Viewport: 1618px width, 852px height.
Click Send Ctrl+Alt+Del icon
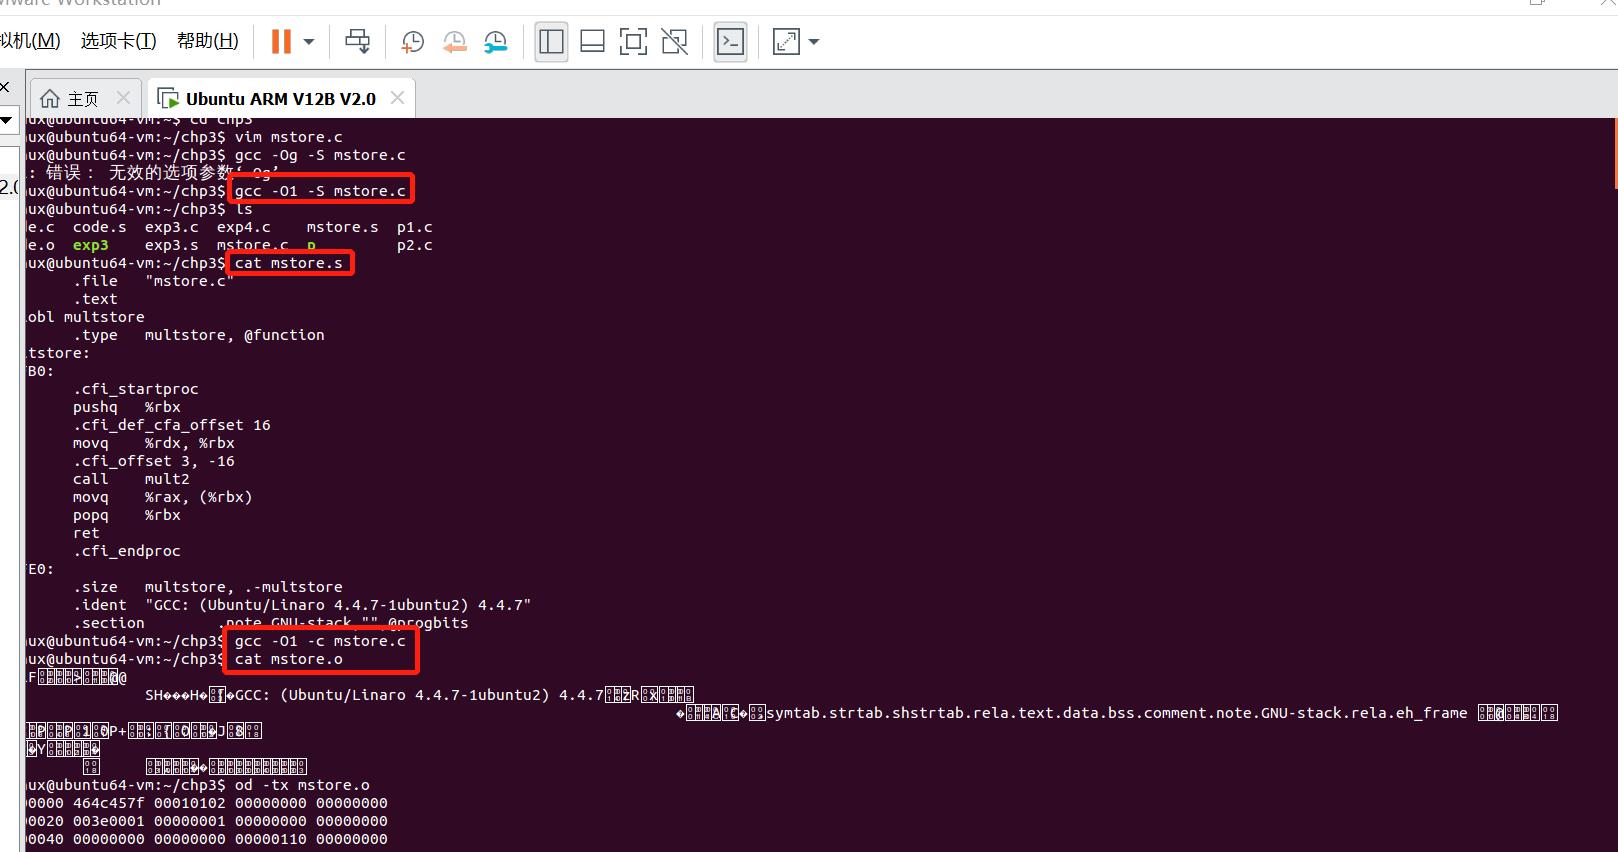(357, 41)
